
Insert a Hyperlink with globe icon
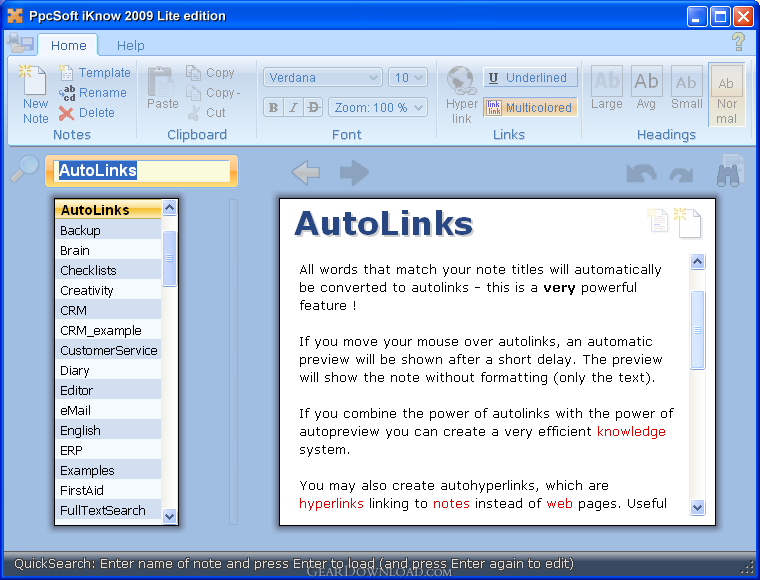pyautogui.click(x=461, y=95)
